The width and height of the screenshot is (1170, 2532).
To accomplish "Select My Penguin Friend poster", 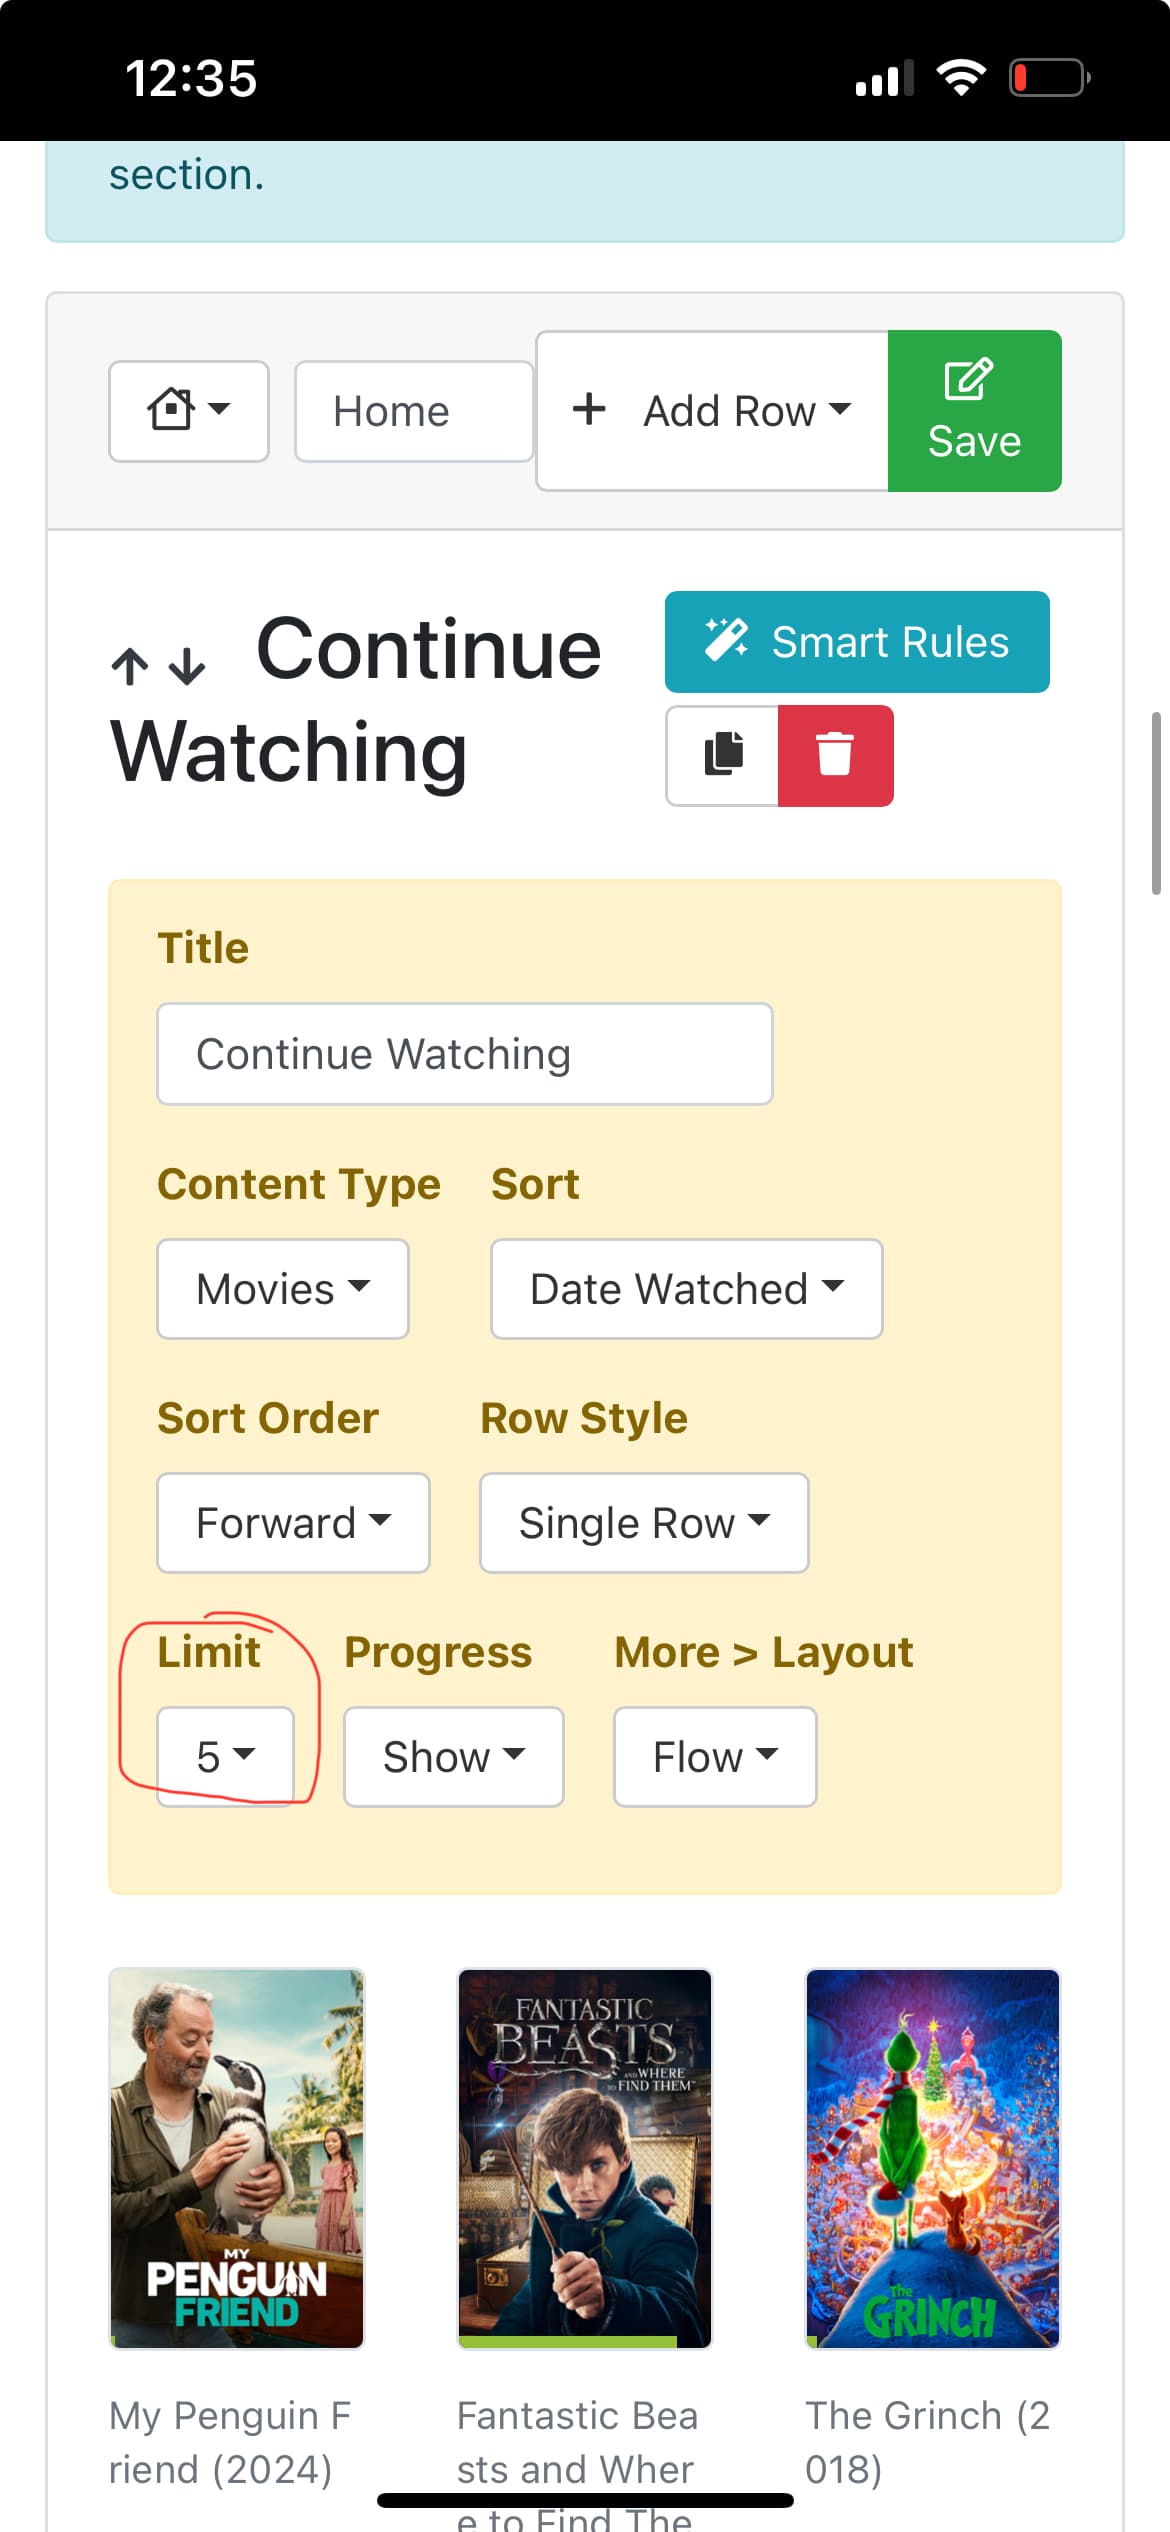I will tap(237, 2158).
